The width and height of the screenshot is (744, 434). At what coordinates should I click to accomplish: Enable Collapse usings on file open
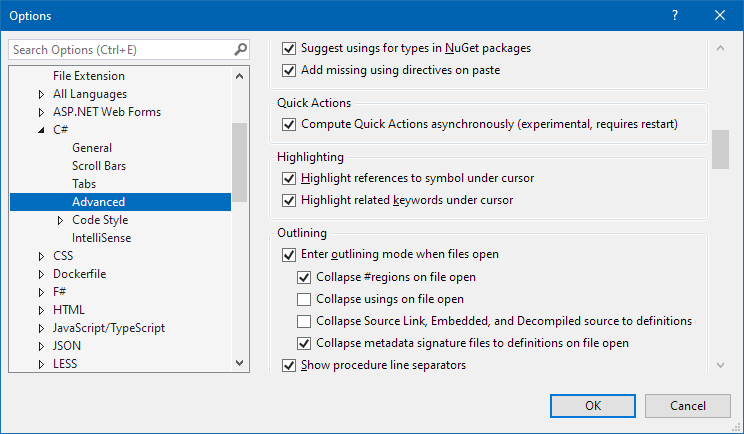[x=305, y=299]
